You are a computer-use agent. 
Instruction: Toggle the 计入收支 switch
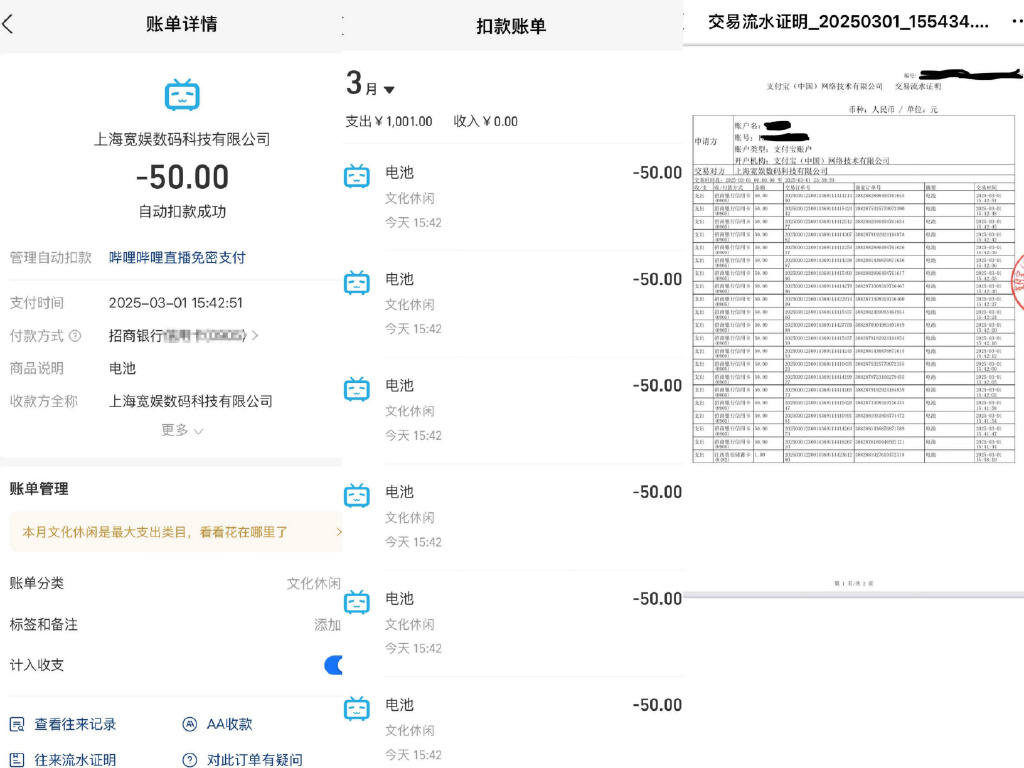[334, 665]
